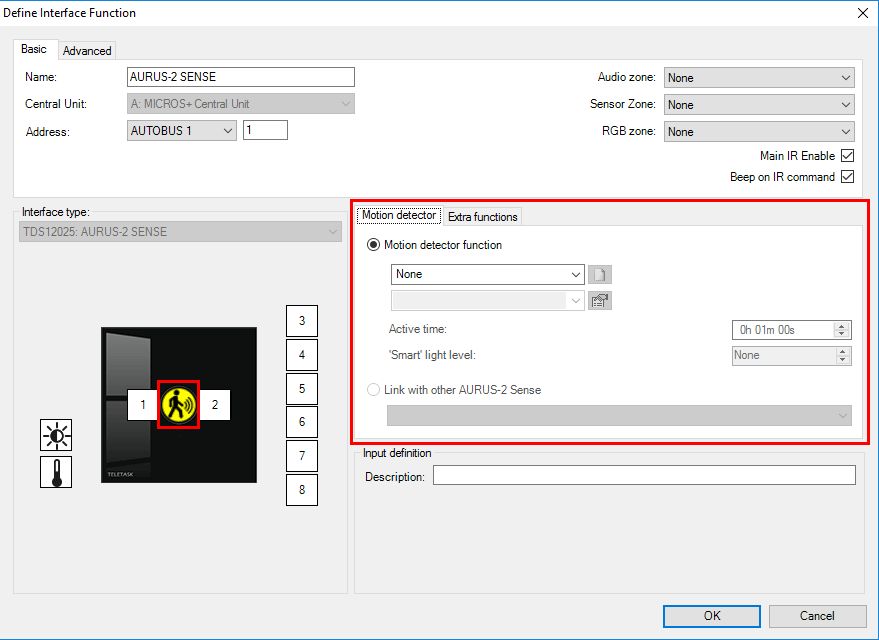Toggle the Main IR Enable checkbox
This screenshot has width=879, height=640.
(847, 156)
